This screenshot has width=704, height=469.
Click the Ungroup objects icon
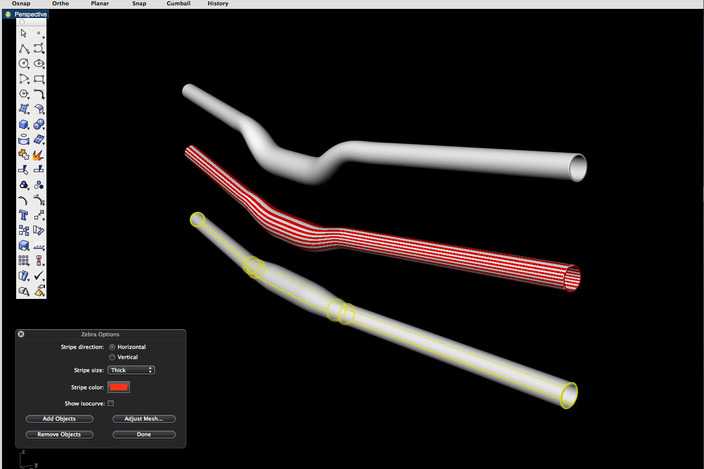pos(39,185)
